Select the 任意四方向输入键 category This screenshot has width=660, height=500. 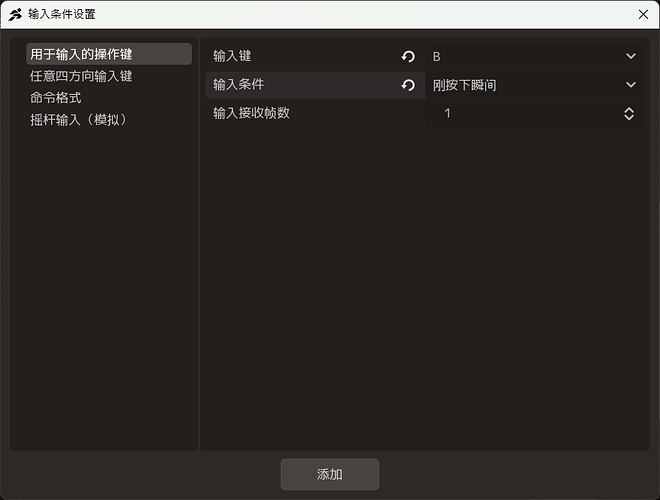pyautogui.click(x=81, y=76)
